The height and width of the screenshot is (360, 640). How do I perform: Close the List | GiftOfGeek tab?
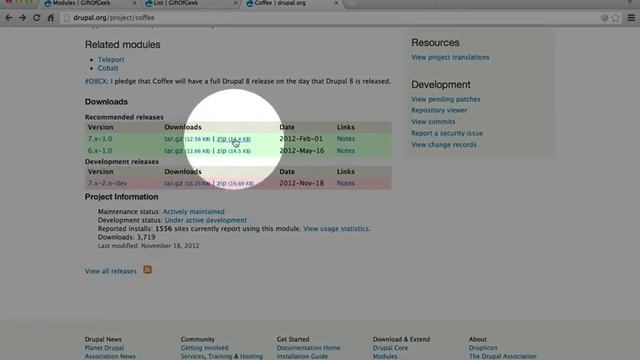pyautogui.click(x=235, y=3)
